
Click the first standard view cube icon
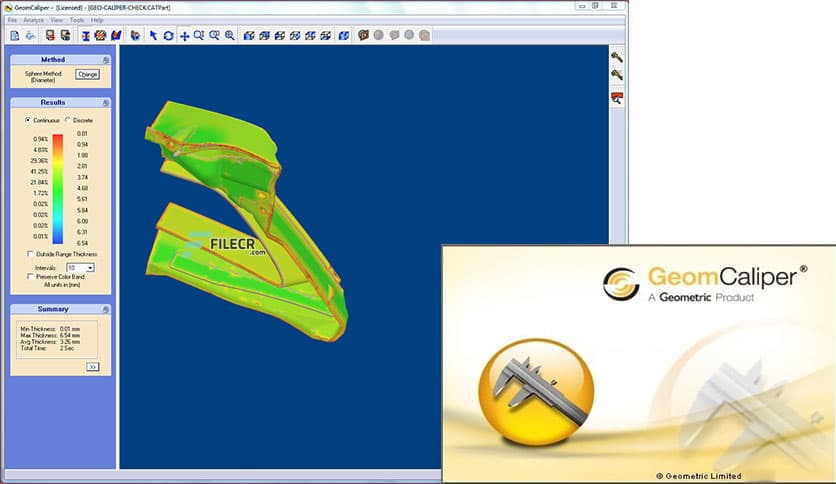pyautogui.click(x=249, y=36)
